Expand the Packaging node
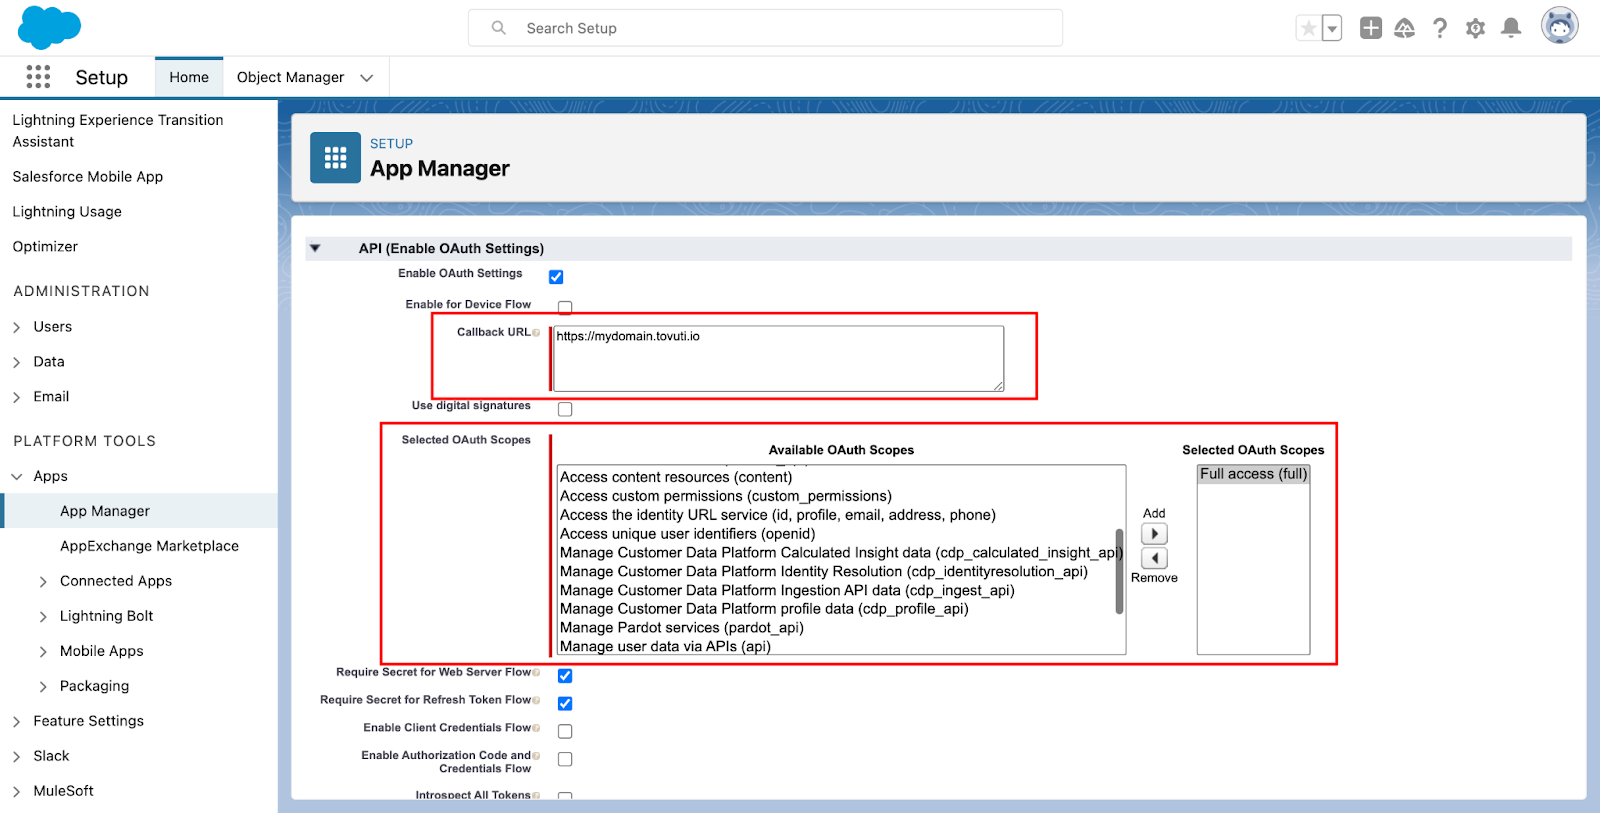 43,687
